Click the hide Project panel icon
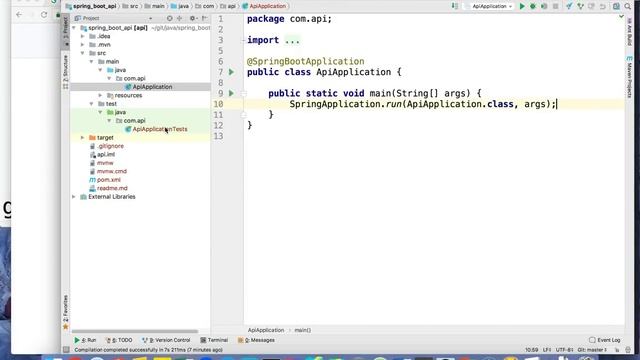This screenshot has height=360, width=640. [204, 18]
